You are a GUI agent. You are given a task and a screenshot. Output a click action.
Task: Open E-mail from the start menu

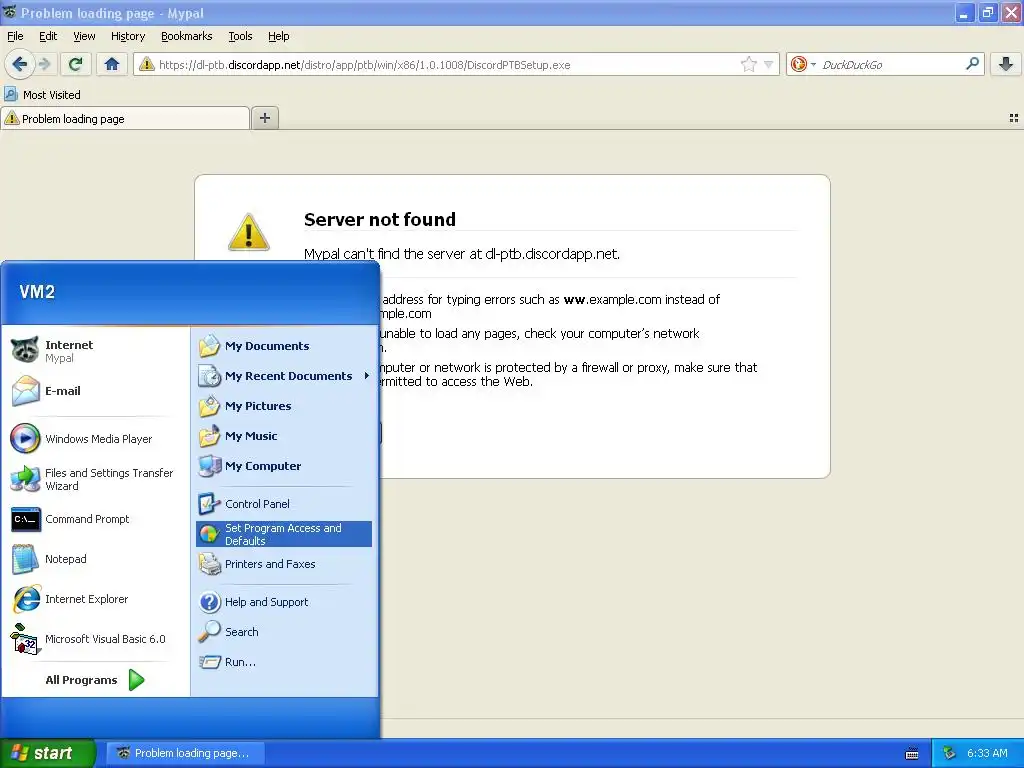[x=97, y=391]
